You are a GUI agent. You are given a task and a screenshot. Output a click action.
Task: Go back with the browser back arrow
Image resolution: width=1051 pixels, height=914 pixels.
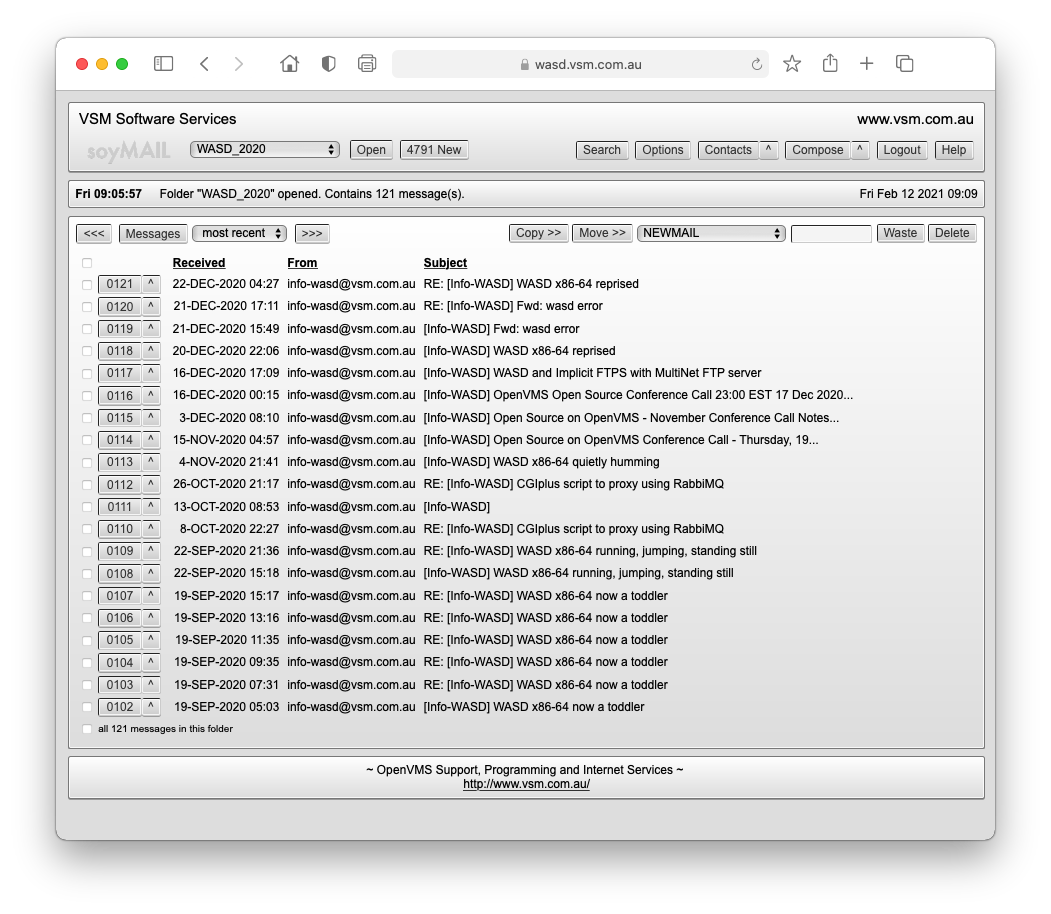[x=204, y=64]
